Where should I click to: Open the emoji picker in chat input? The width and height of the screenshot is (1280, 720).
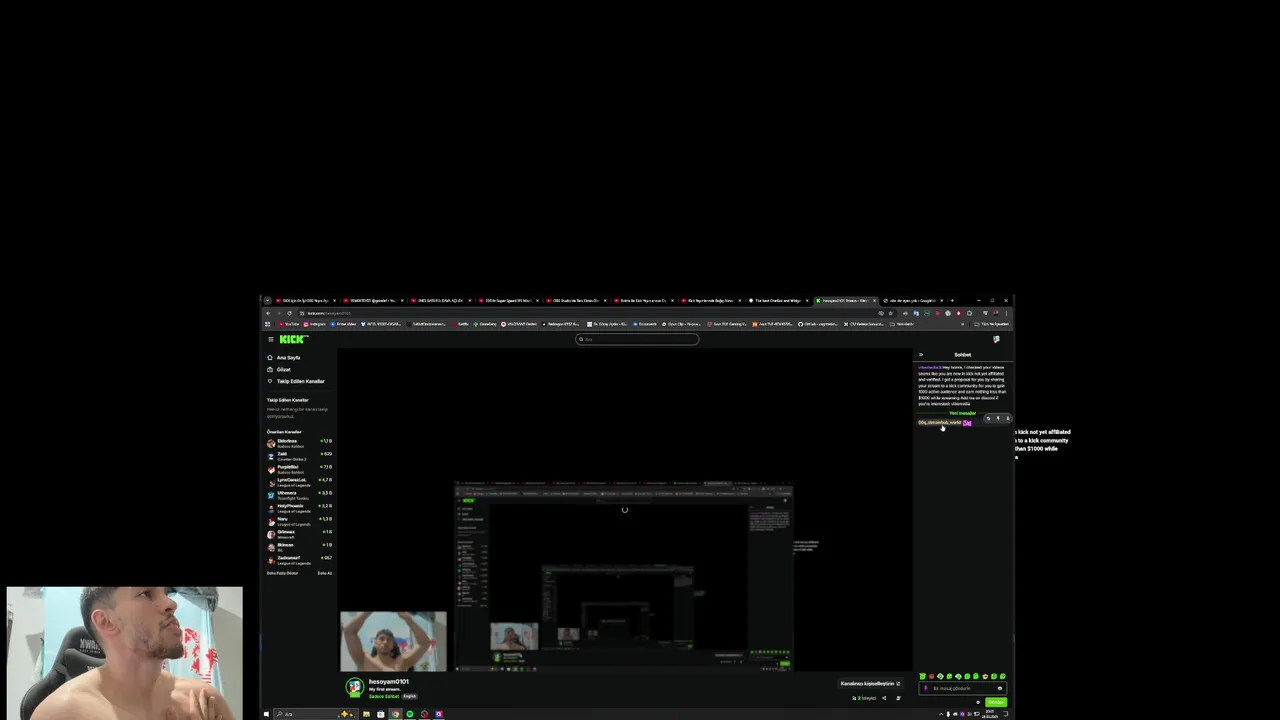[x=1000, y=688]
